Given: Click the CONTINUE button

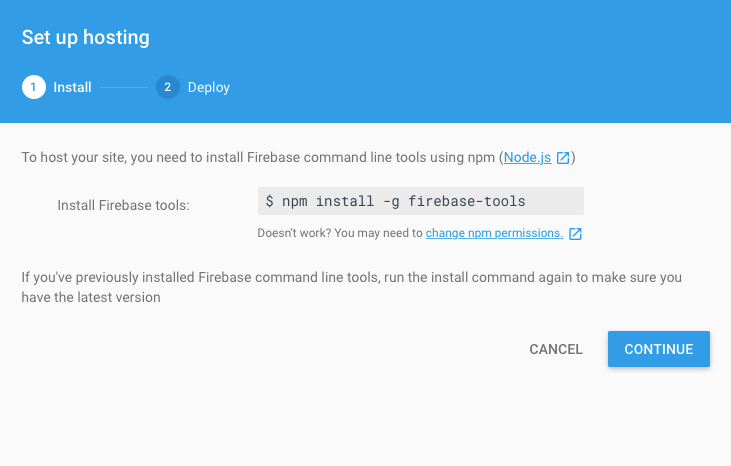Looking at the screenshot, I should click(659, 349).
